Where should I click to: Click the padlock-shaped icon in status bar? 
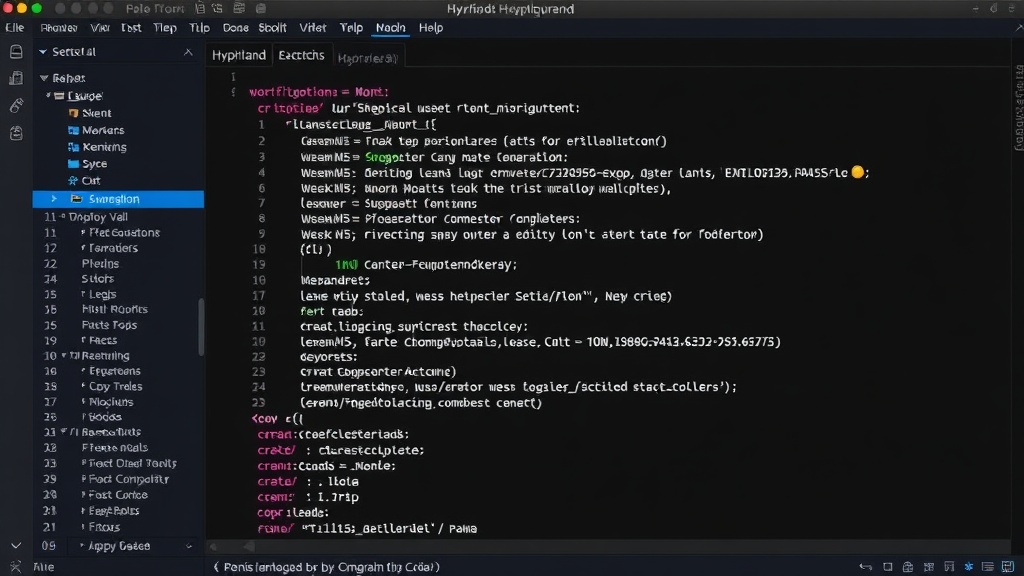[x=908, y=567]
